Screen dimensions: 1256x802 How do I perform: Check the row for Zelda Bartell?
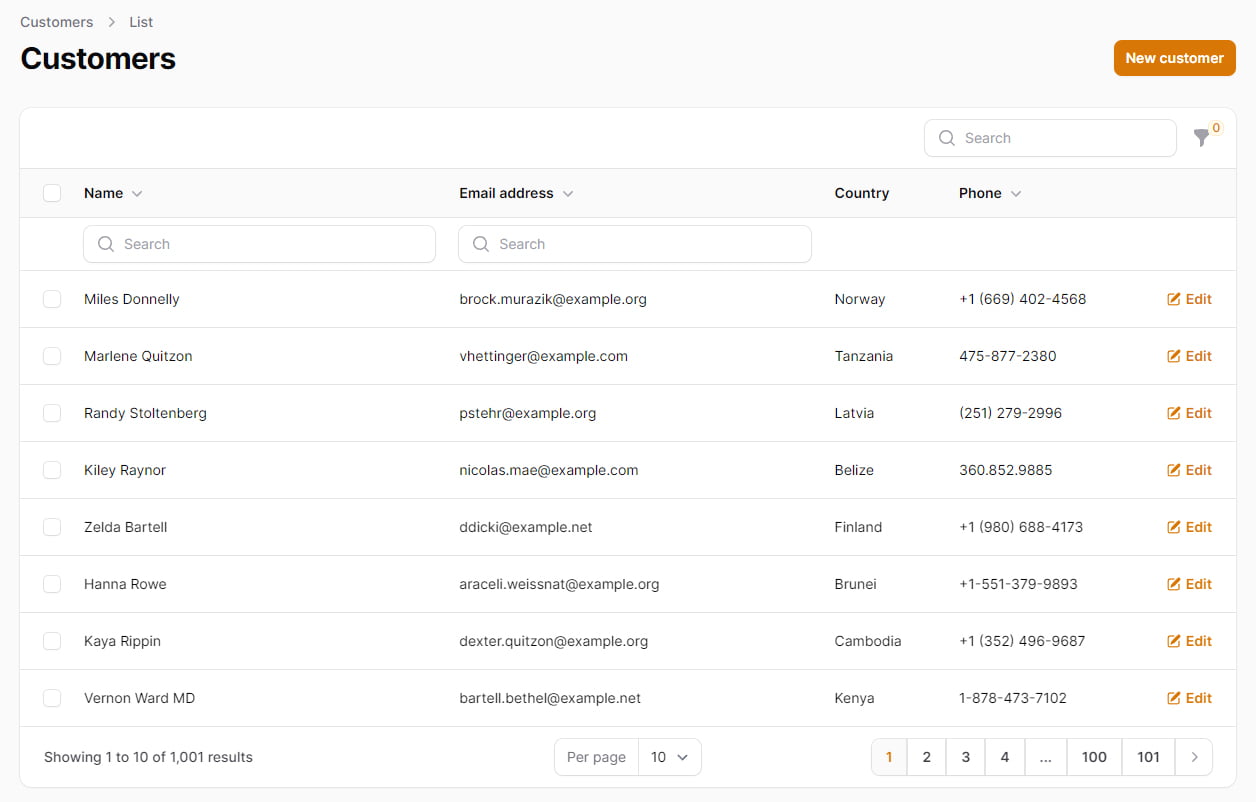point(52,527)
